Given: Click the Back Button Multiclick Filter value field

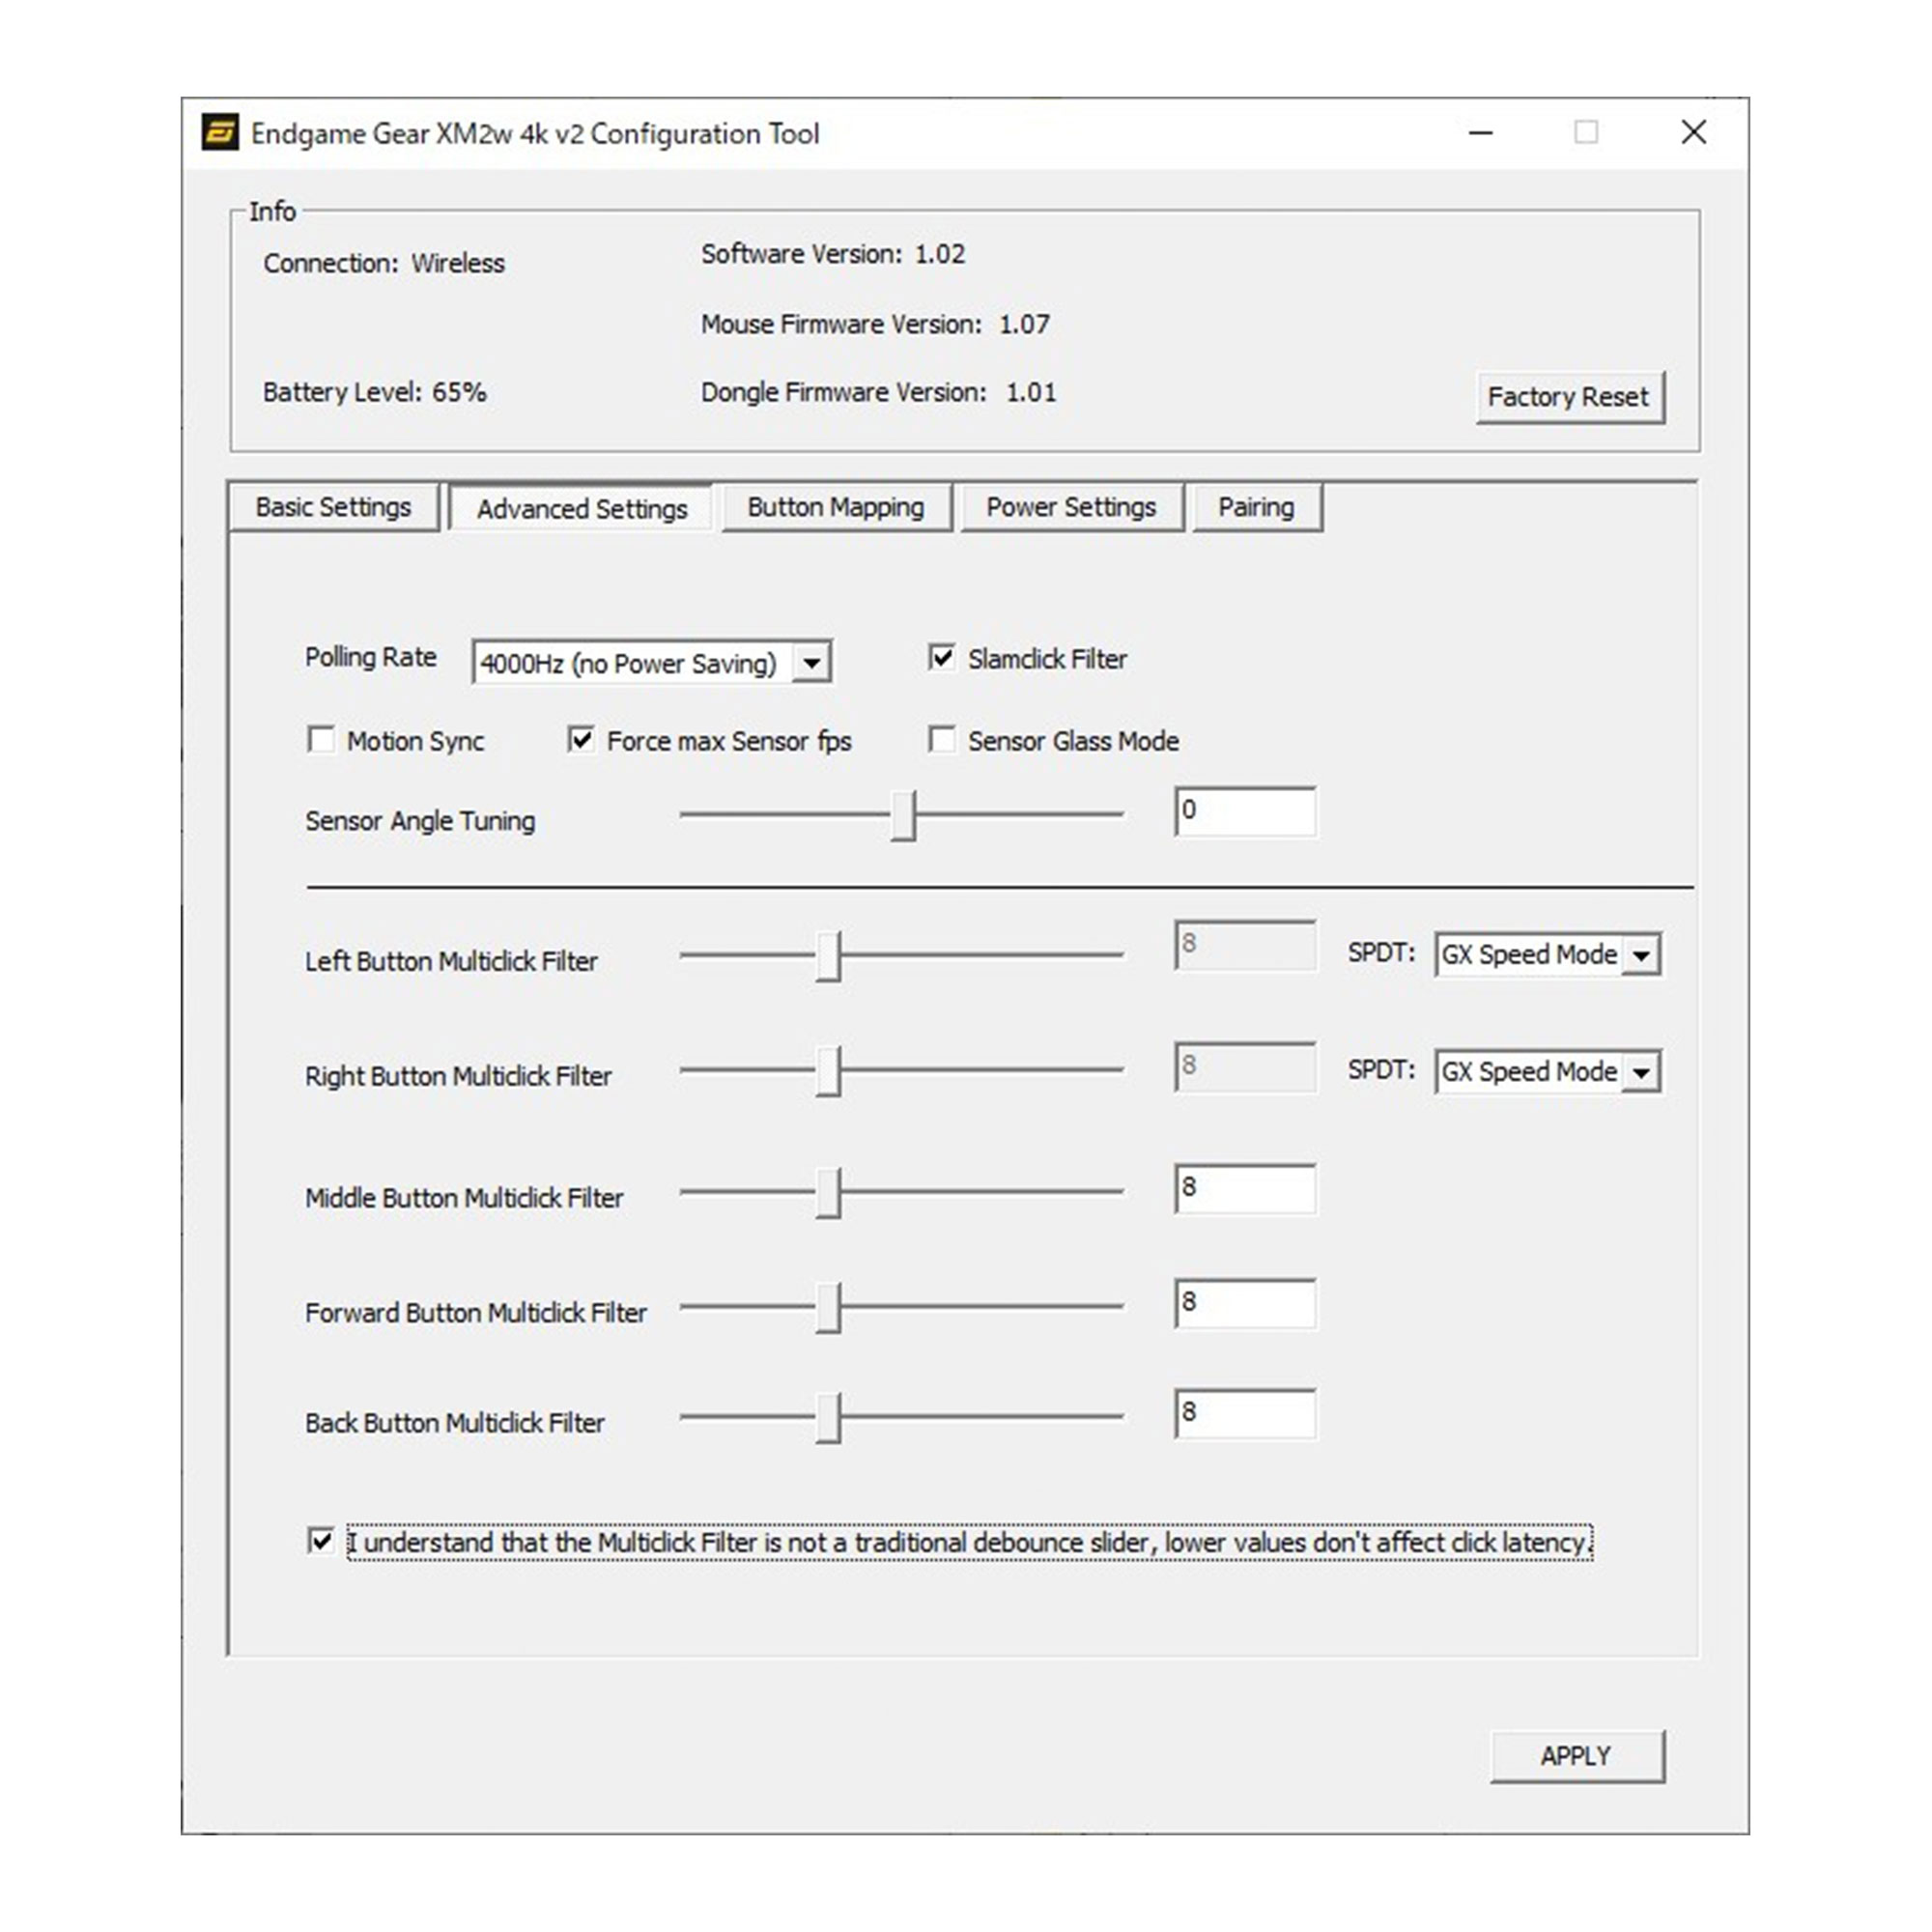Looking at the screenshot, I should [1245, 1413].
